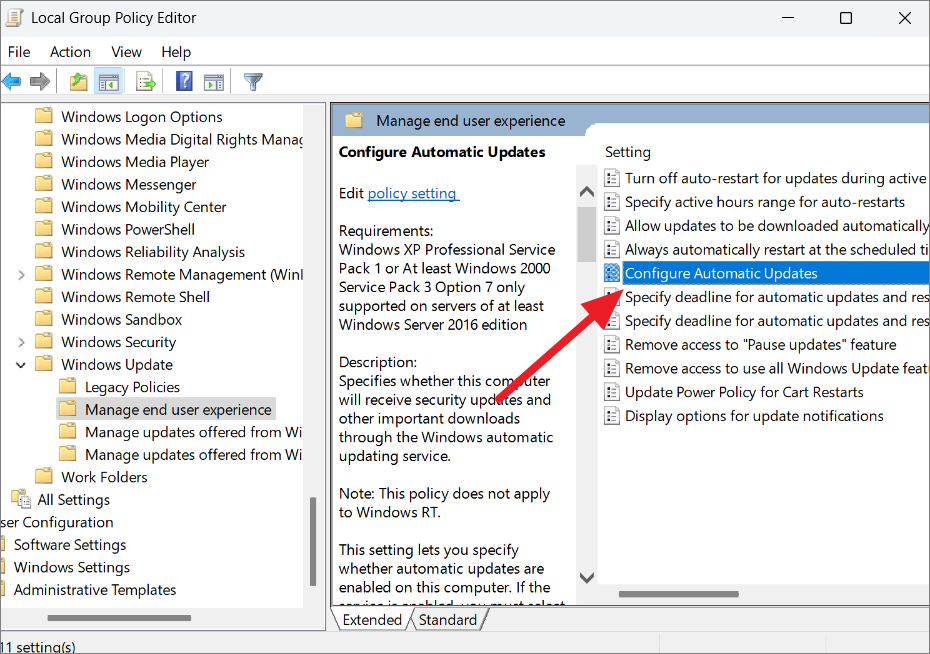Click policy icon beside Specify active hours range
The height and width of the screenshot is (654, 930).
611,202
